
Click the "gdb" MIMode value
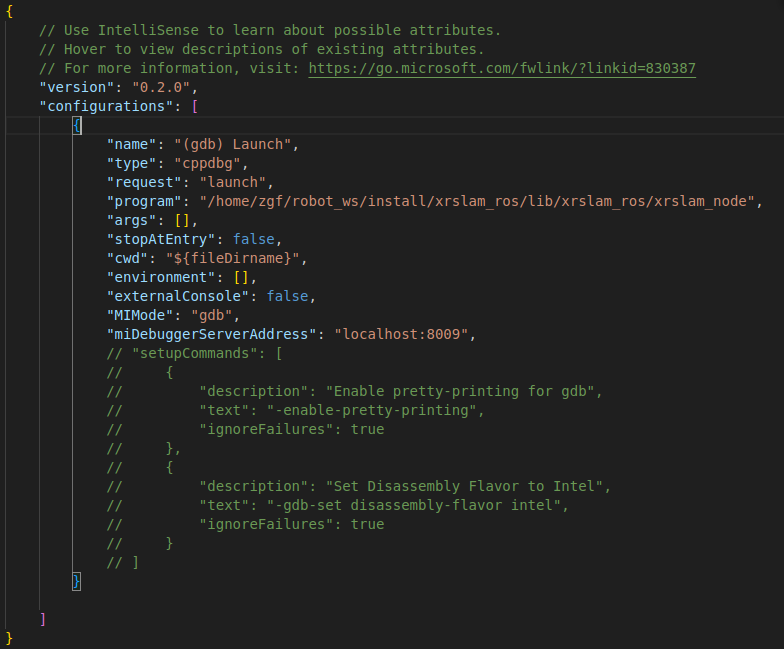click(x=212, y=316)
